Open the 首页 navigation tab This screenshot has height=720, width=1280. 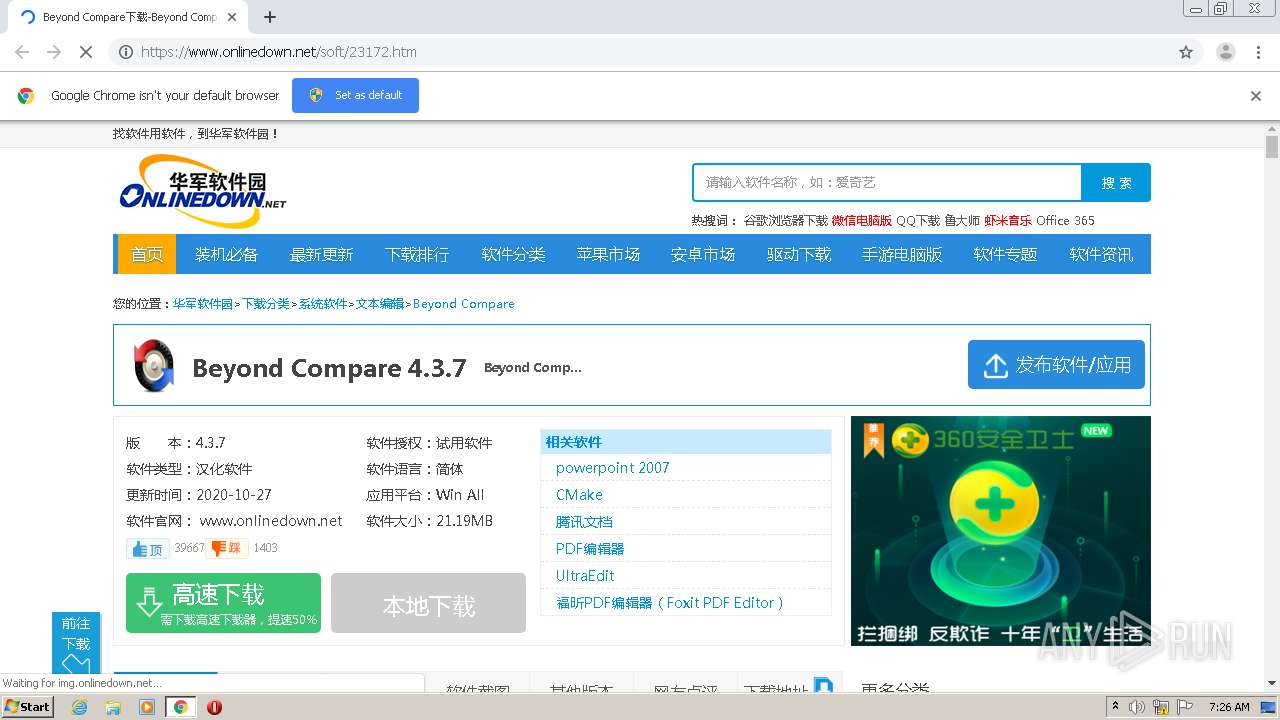[147, 254]
